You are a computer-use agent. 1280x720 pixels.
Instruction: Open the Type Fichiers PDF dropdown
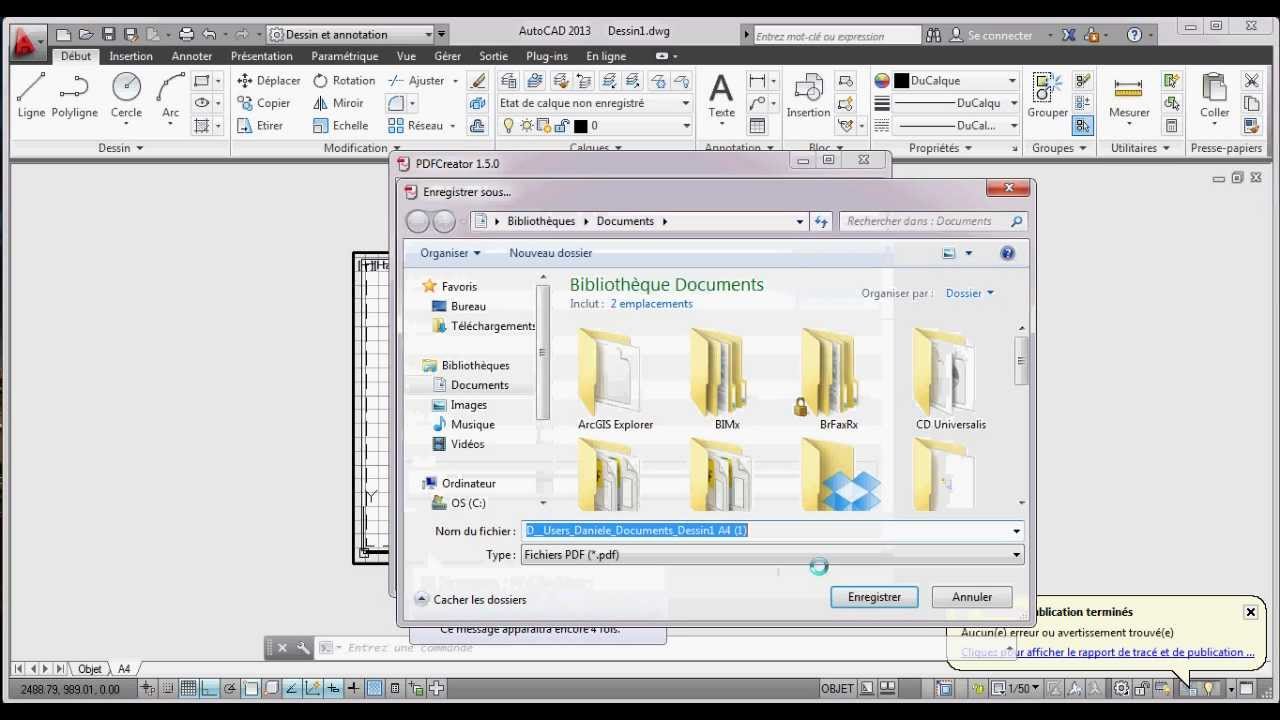click(772, 555)
